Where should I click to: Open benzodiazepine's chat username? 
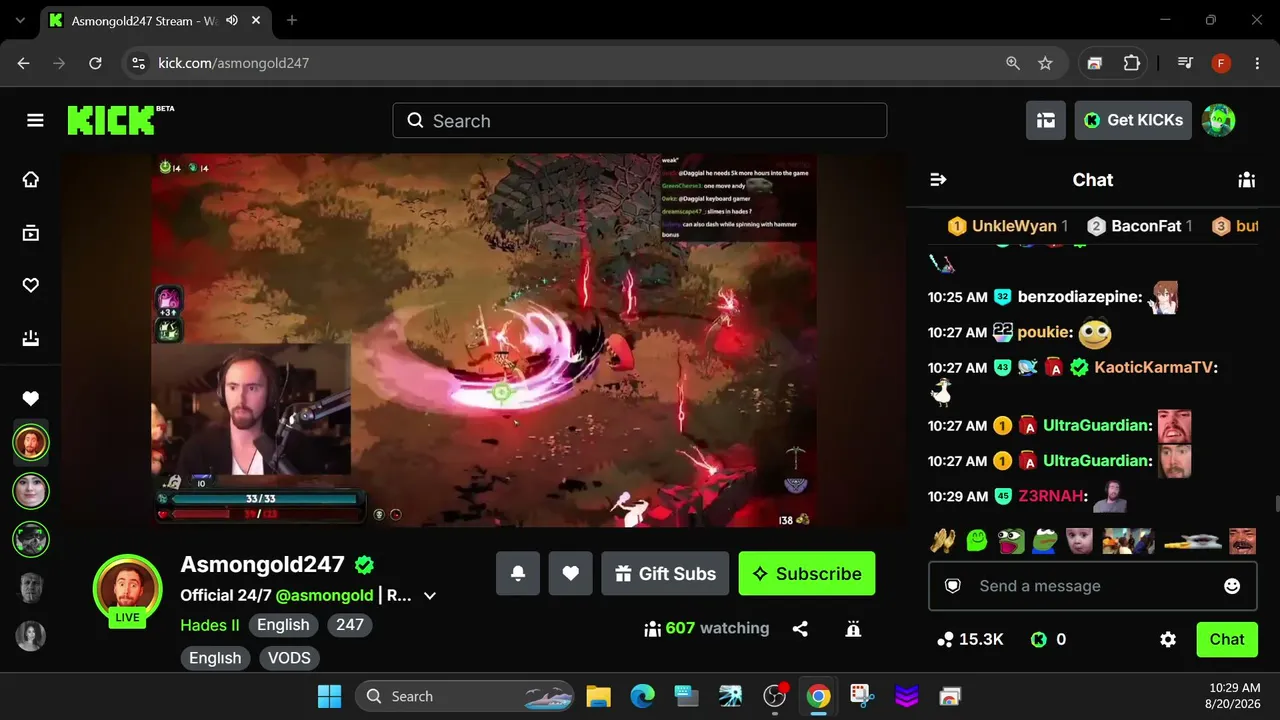coord(1080,297)
